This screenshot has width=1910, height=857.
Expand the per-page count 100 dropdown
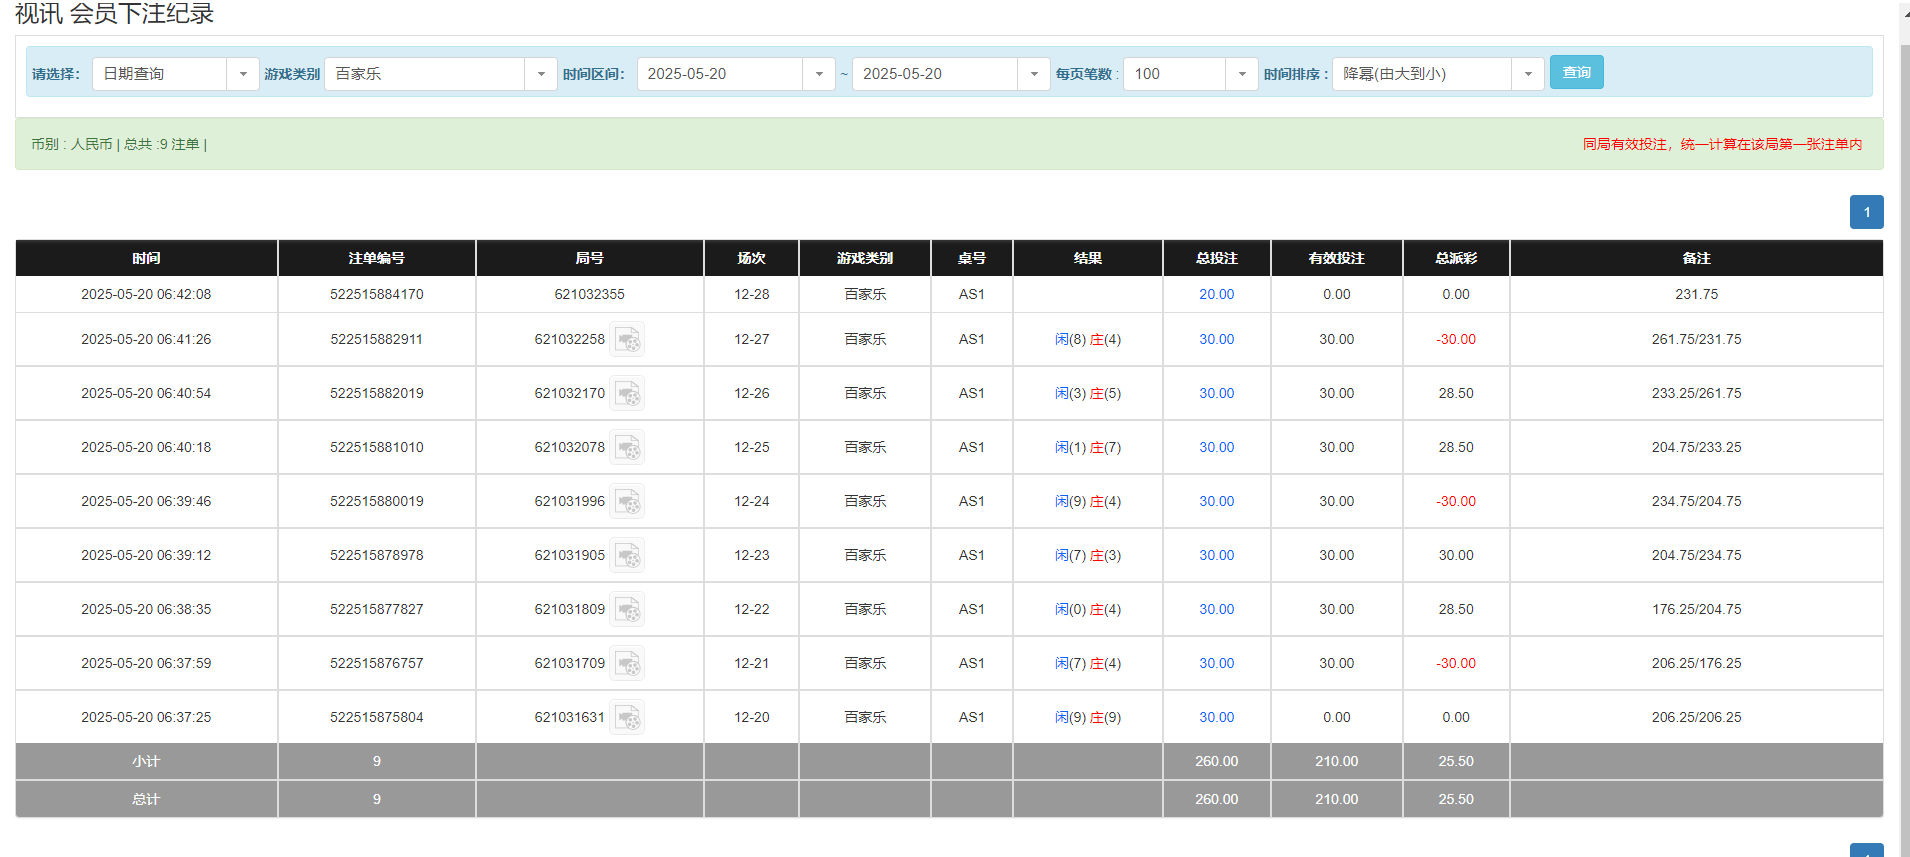(x=1241, y=74)
